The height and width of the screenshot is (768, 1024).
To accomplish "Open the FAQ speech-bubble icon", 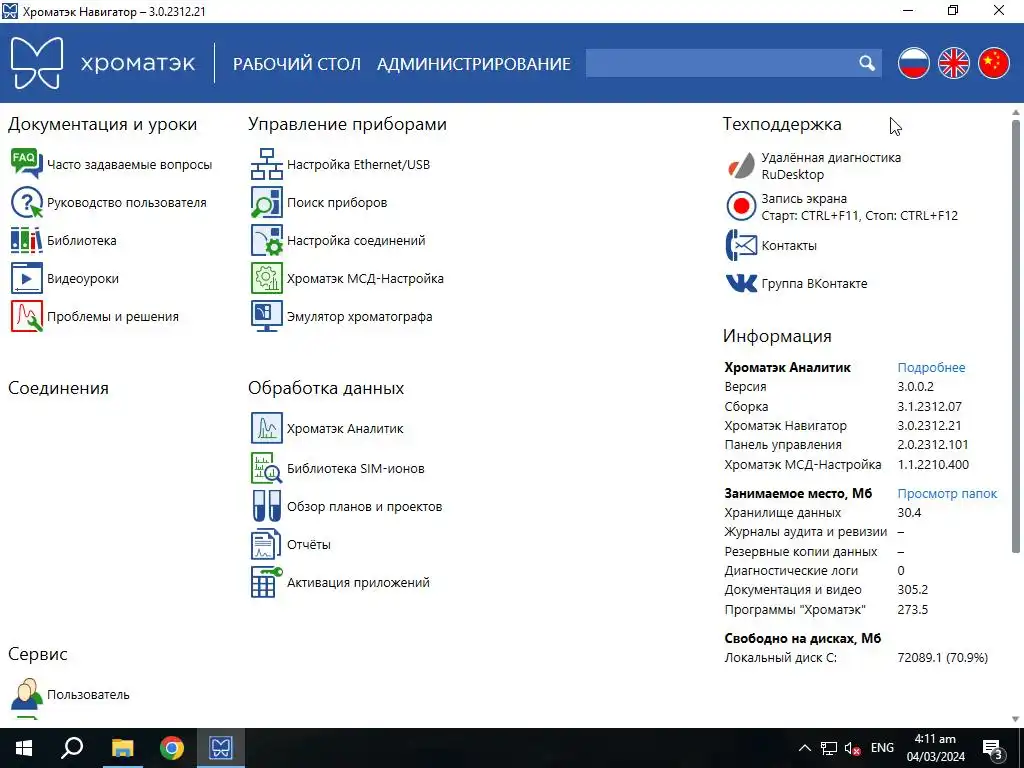I will [27, 164].
